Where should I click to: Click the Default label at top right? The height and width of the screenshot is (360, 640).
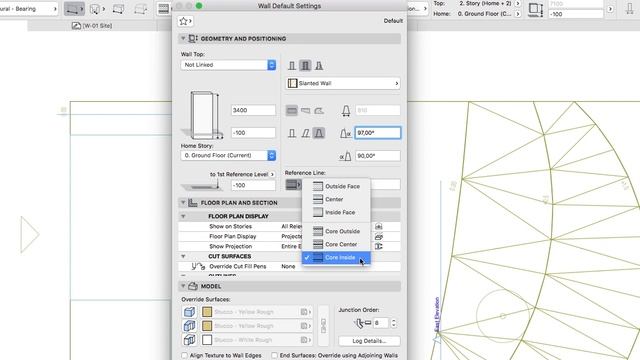tap(393, 21)
